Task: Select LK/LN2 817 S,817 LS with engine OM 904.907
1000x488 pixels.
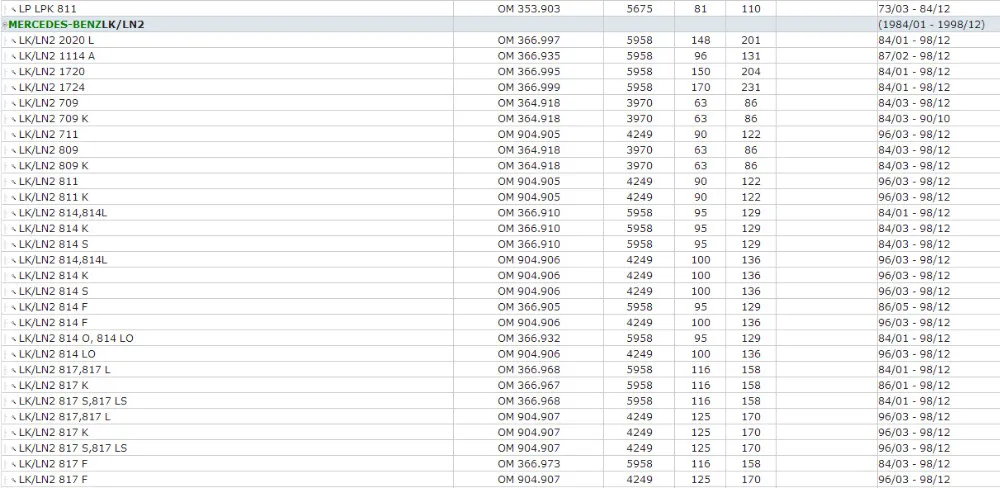Action: pyautogui.click(x=73, y=448)
